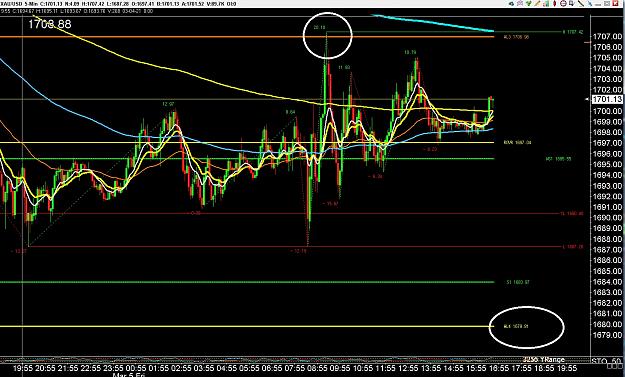This screenshot has height=377, width=625.
Task: Click the blue pin icon in toolbar
Action: coord(590,4)
